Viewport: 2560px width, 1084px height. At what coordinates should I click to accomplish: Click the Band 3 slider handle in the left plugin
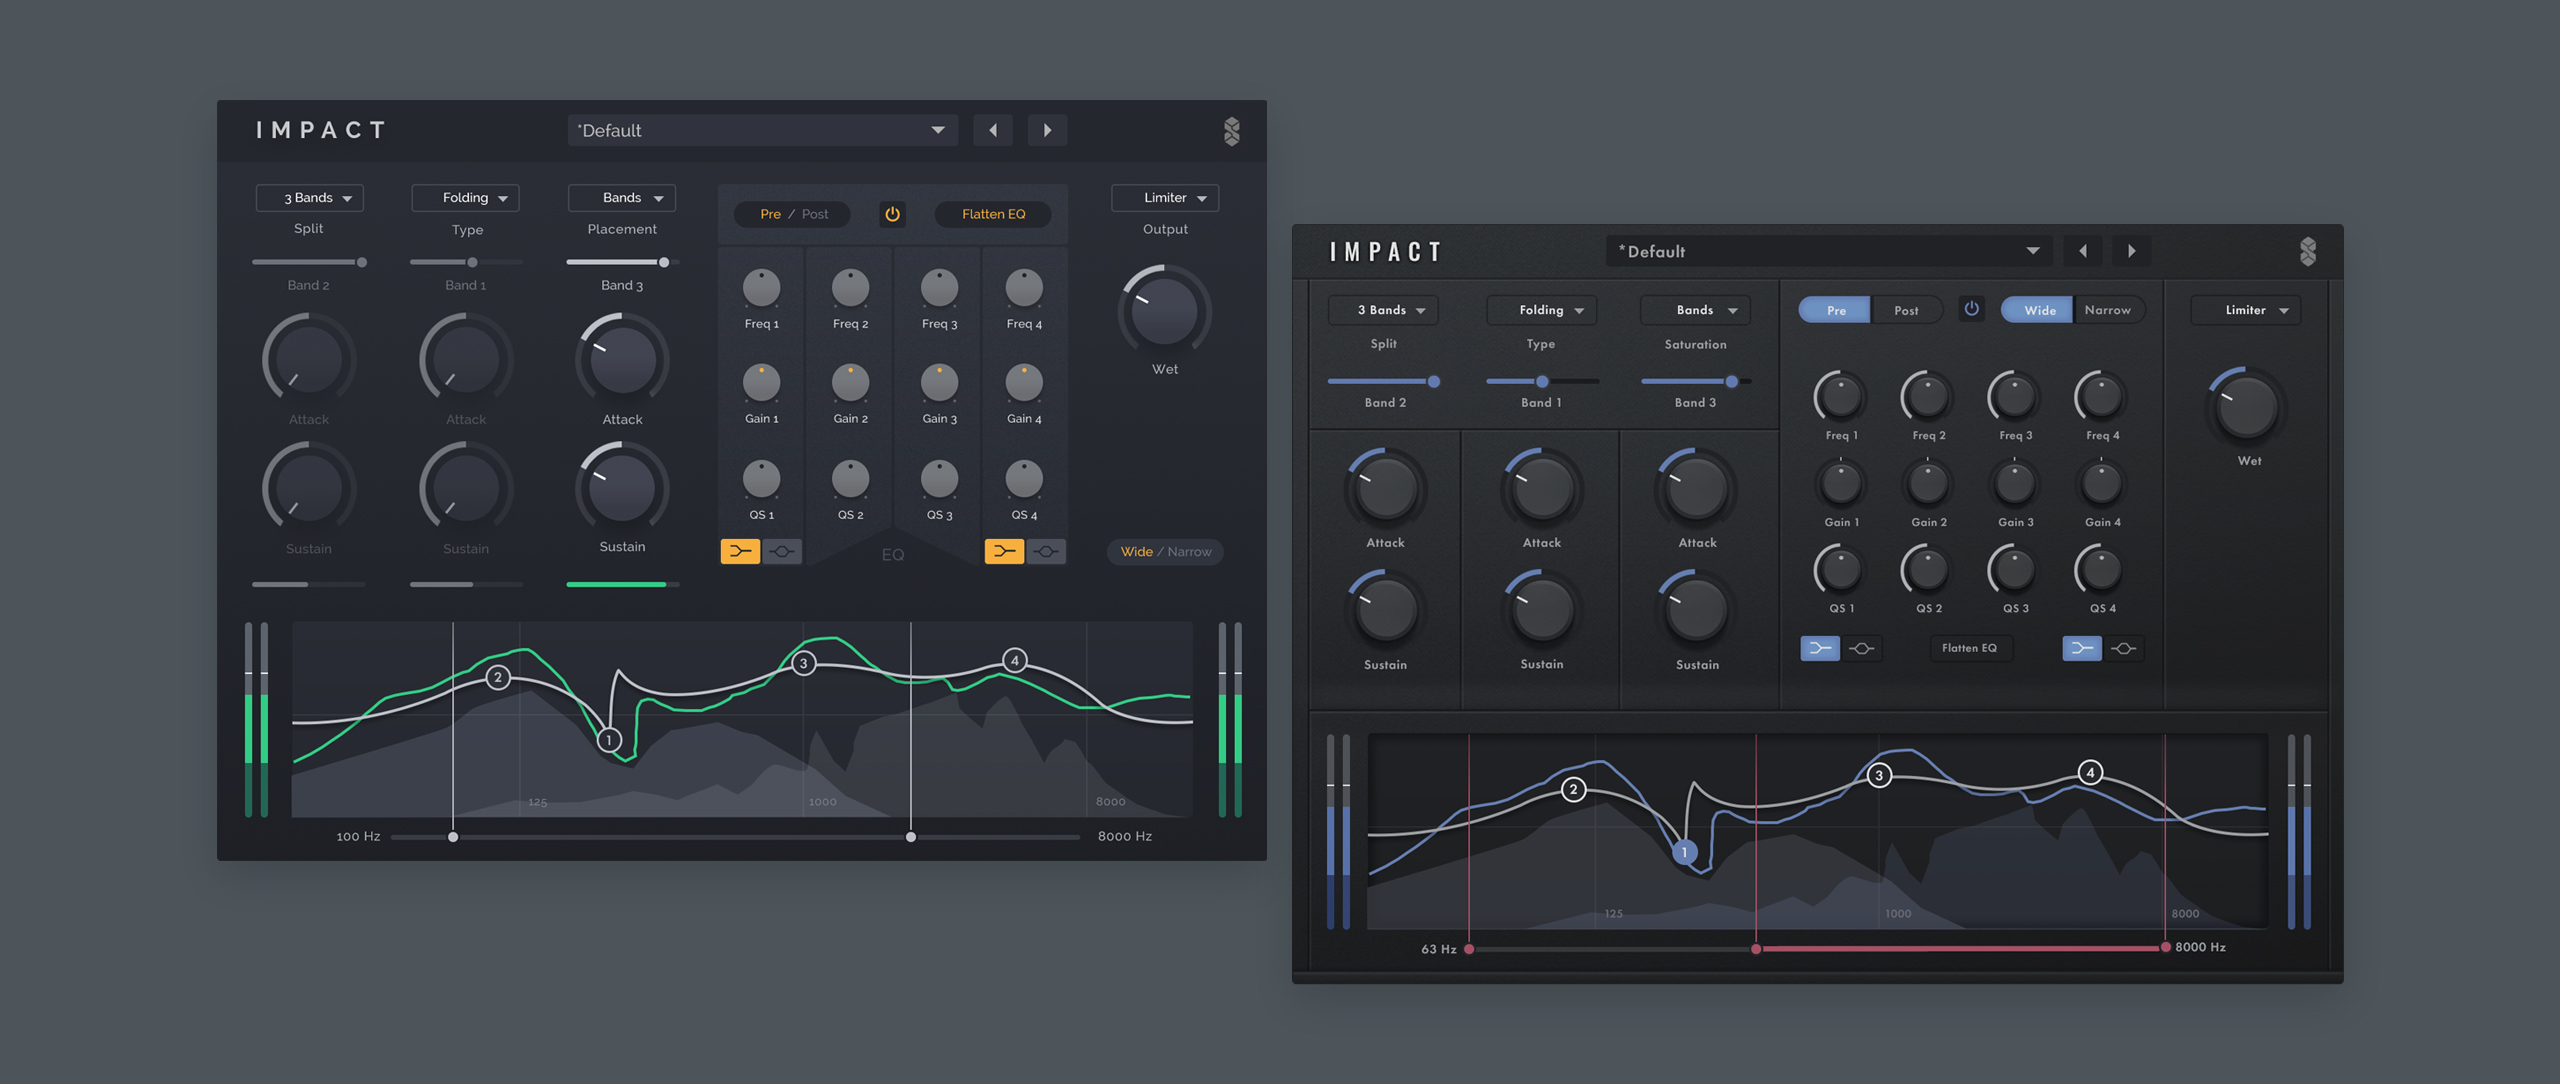point(663,262)
